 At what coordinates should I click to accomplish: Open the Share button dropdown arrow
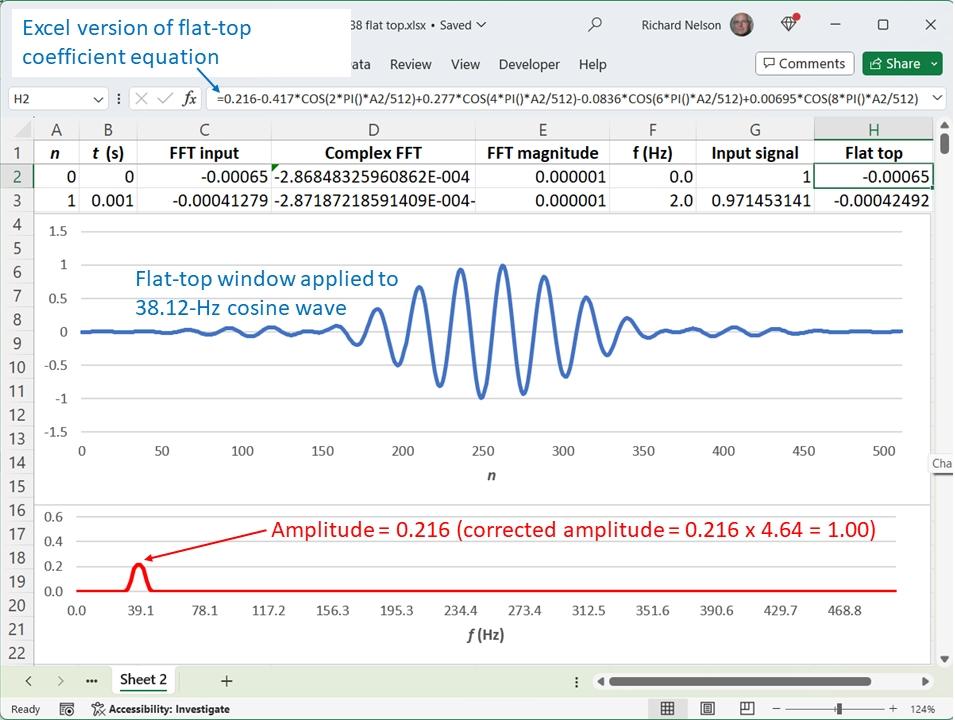934,64
